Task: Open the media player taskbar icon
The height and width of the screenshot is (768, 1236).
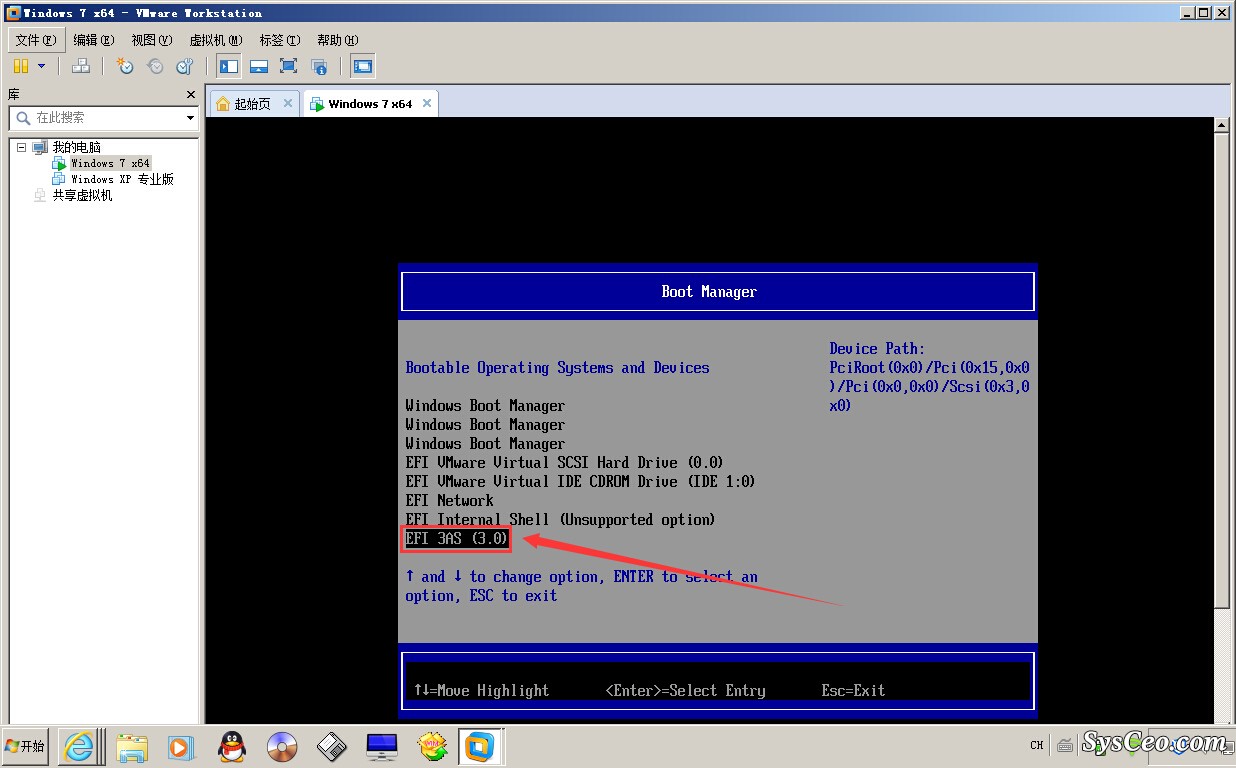Action: [181, 746]
